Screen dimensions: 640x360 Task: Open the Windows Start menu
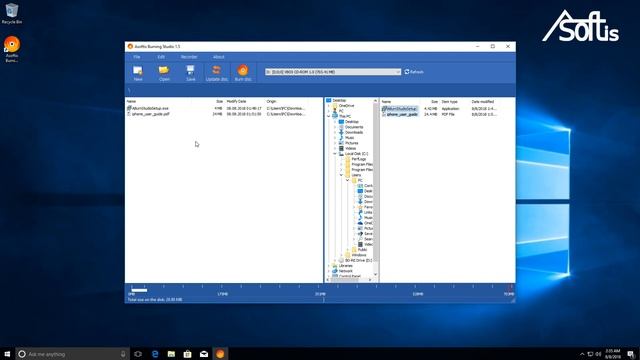[7, 354]
